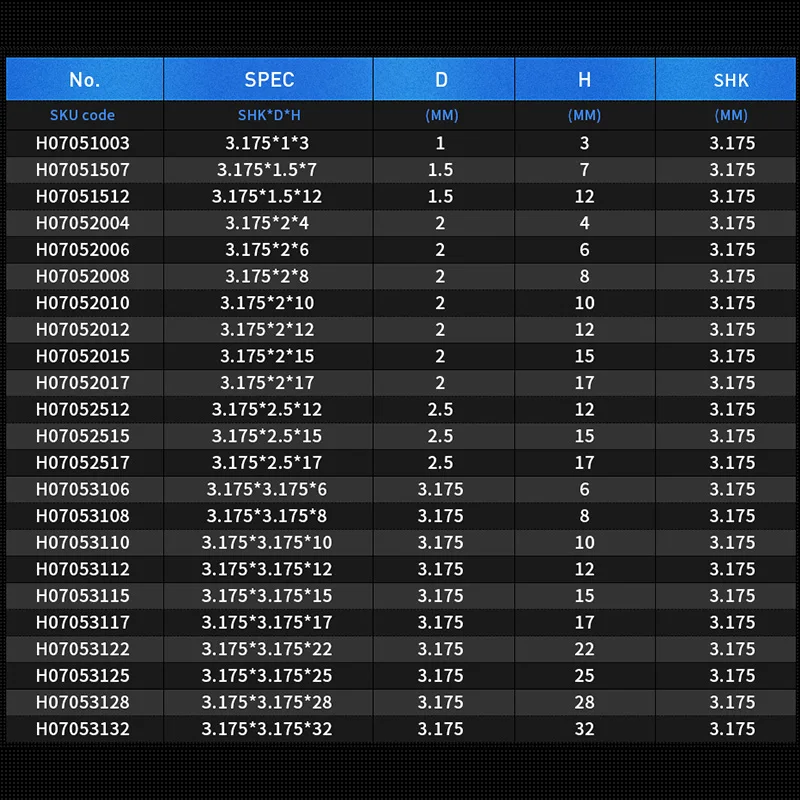Click the D value in the H07052006 row

tap(441, 250)
